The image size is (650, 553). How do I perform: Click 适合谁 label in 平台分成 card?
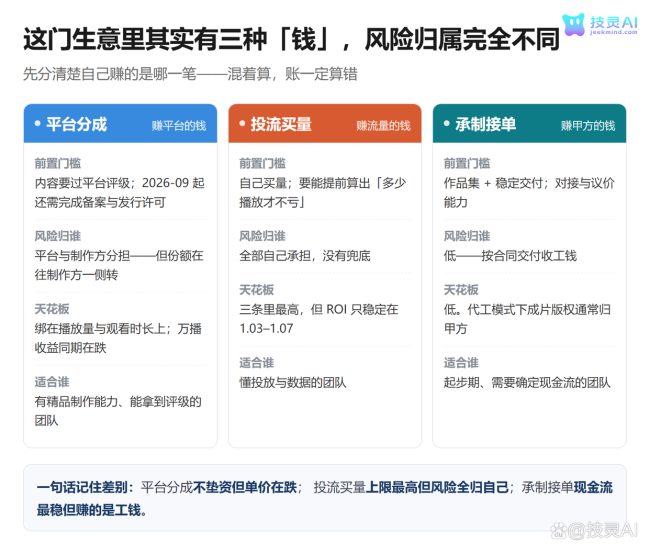(x=52, y=382)
